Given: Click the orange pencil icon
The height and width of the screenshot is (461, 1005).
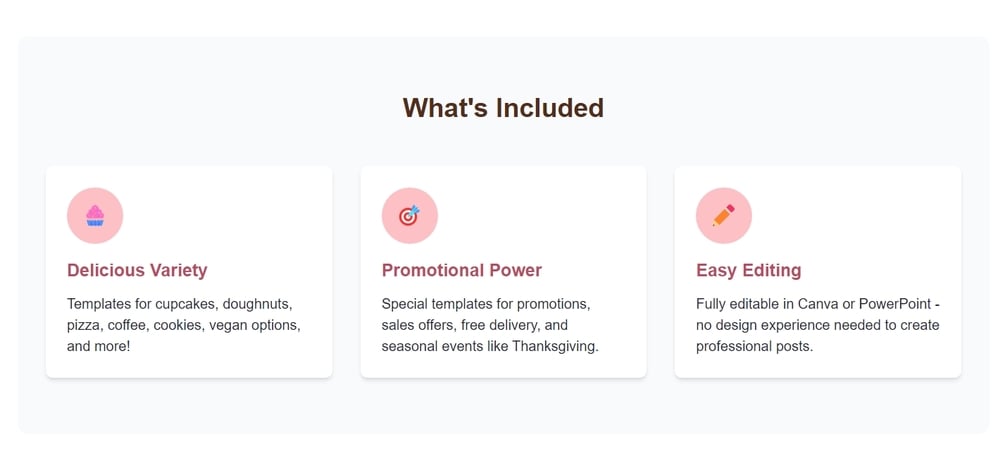Looking at the screenshot, I should tap(724, 215).
